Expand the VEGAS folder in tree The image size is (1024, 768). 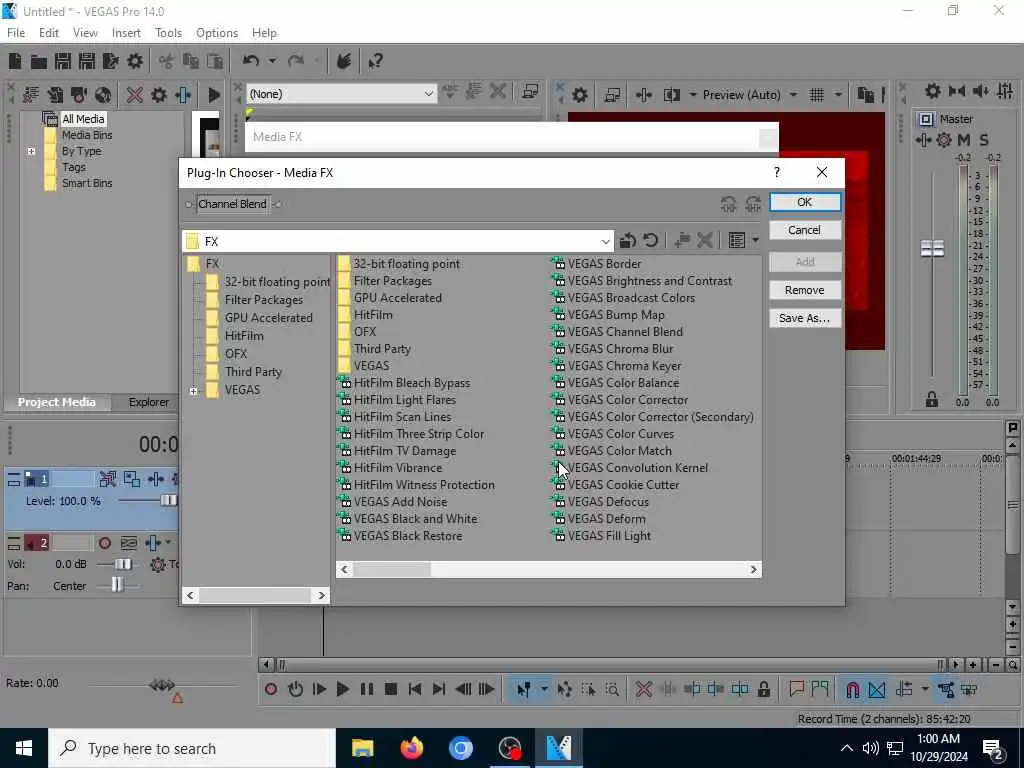pyautogui.click(x=193, y=391)
